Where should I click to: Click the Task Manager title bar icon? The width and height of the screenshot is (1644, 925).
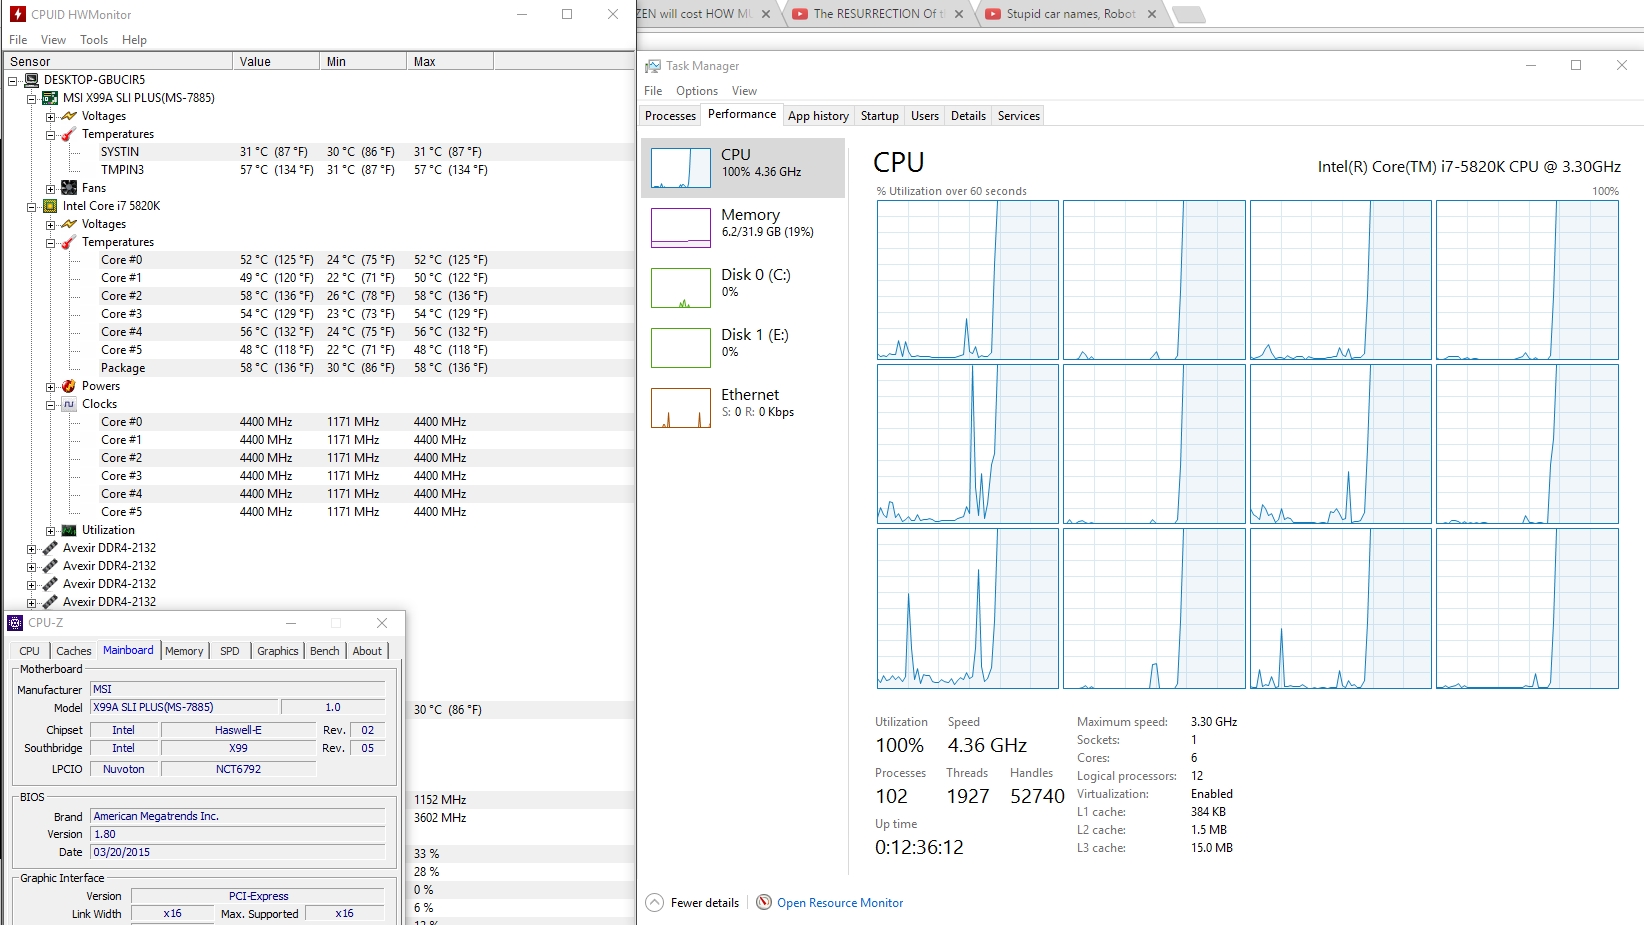click(653, 66)
